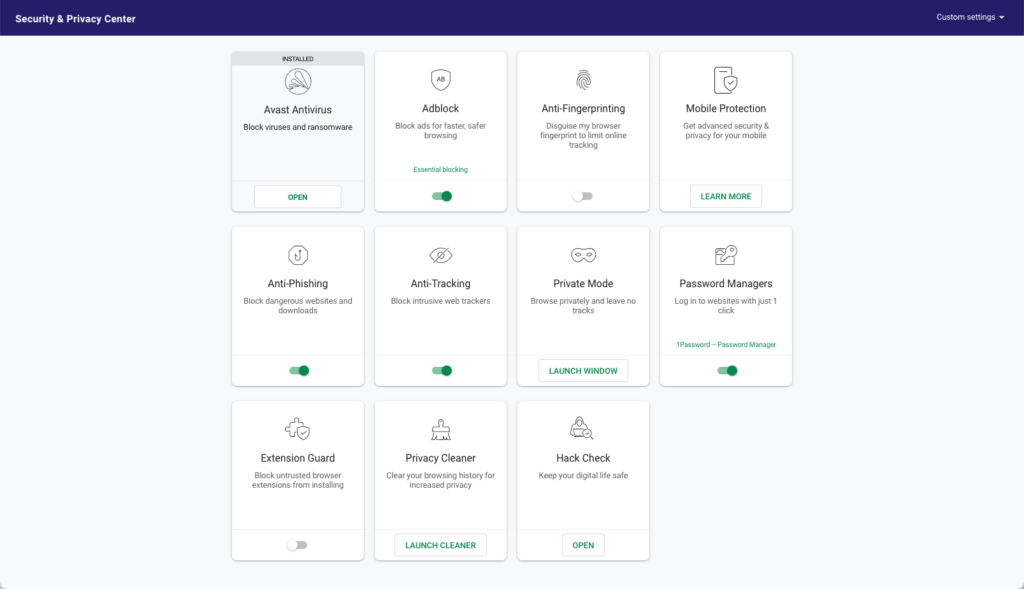Select the 1Password – Password Manager link

pos(726,344)
